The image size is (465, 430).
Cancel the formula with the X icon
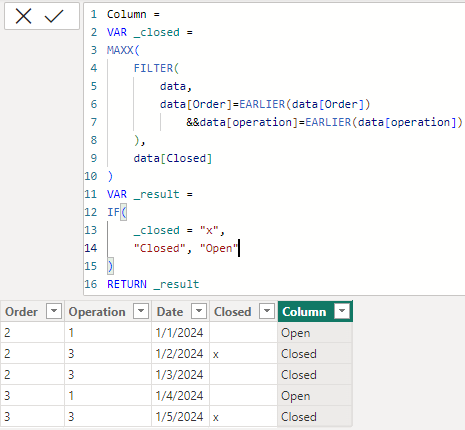[23, 16]
